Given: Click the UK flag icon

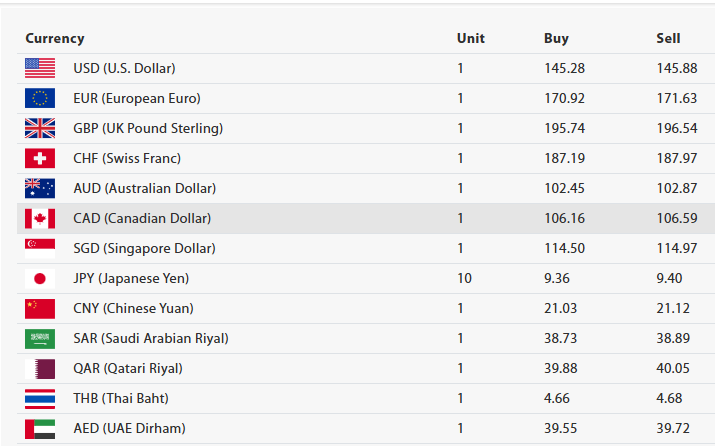Looking at the screenshot, I should (40, 128).
